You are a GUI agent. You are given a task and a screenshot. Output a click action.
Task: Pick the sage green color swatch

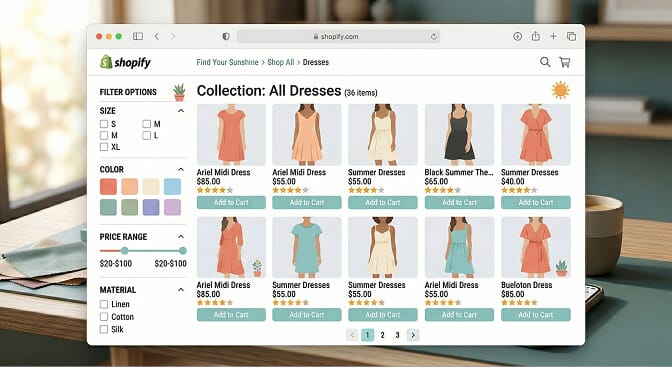pos(129,207)
